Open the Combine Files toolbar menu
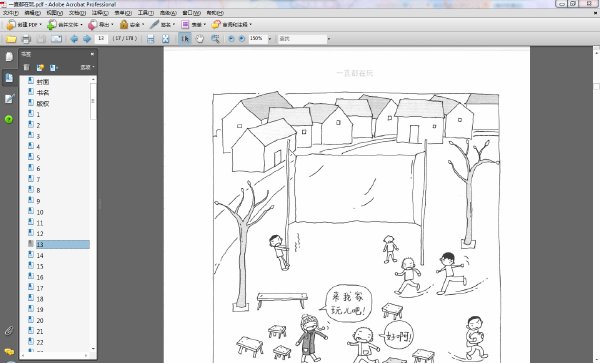This screenshot has width=600, height=363. point(65,25)
